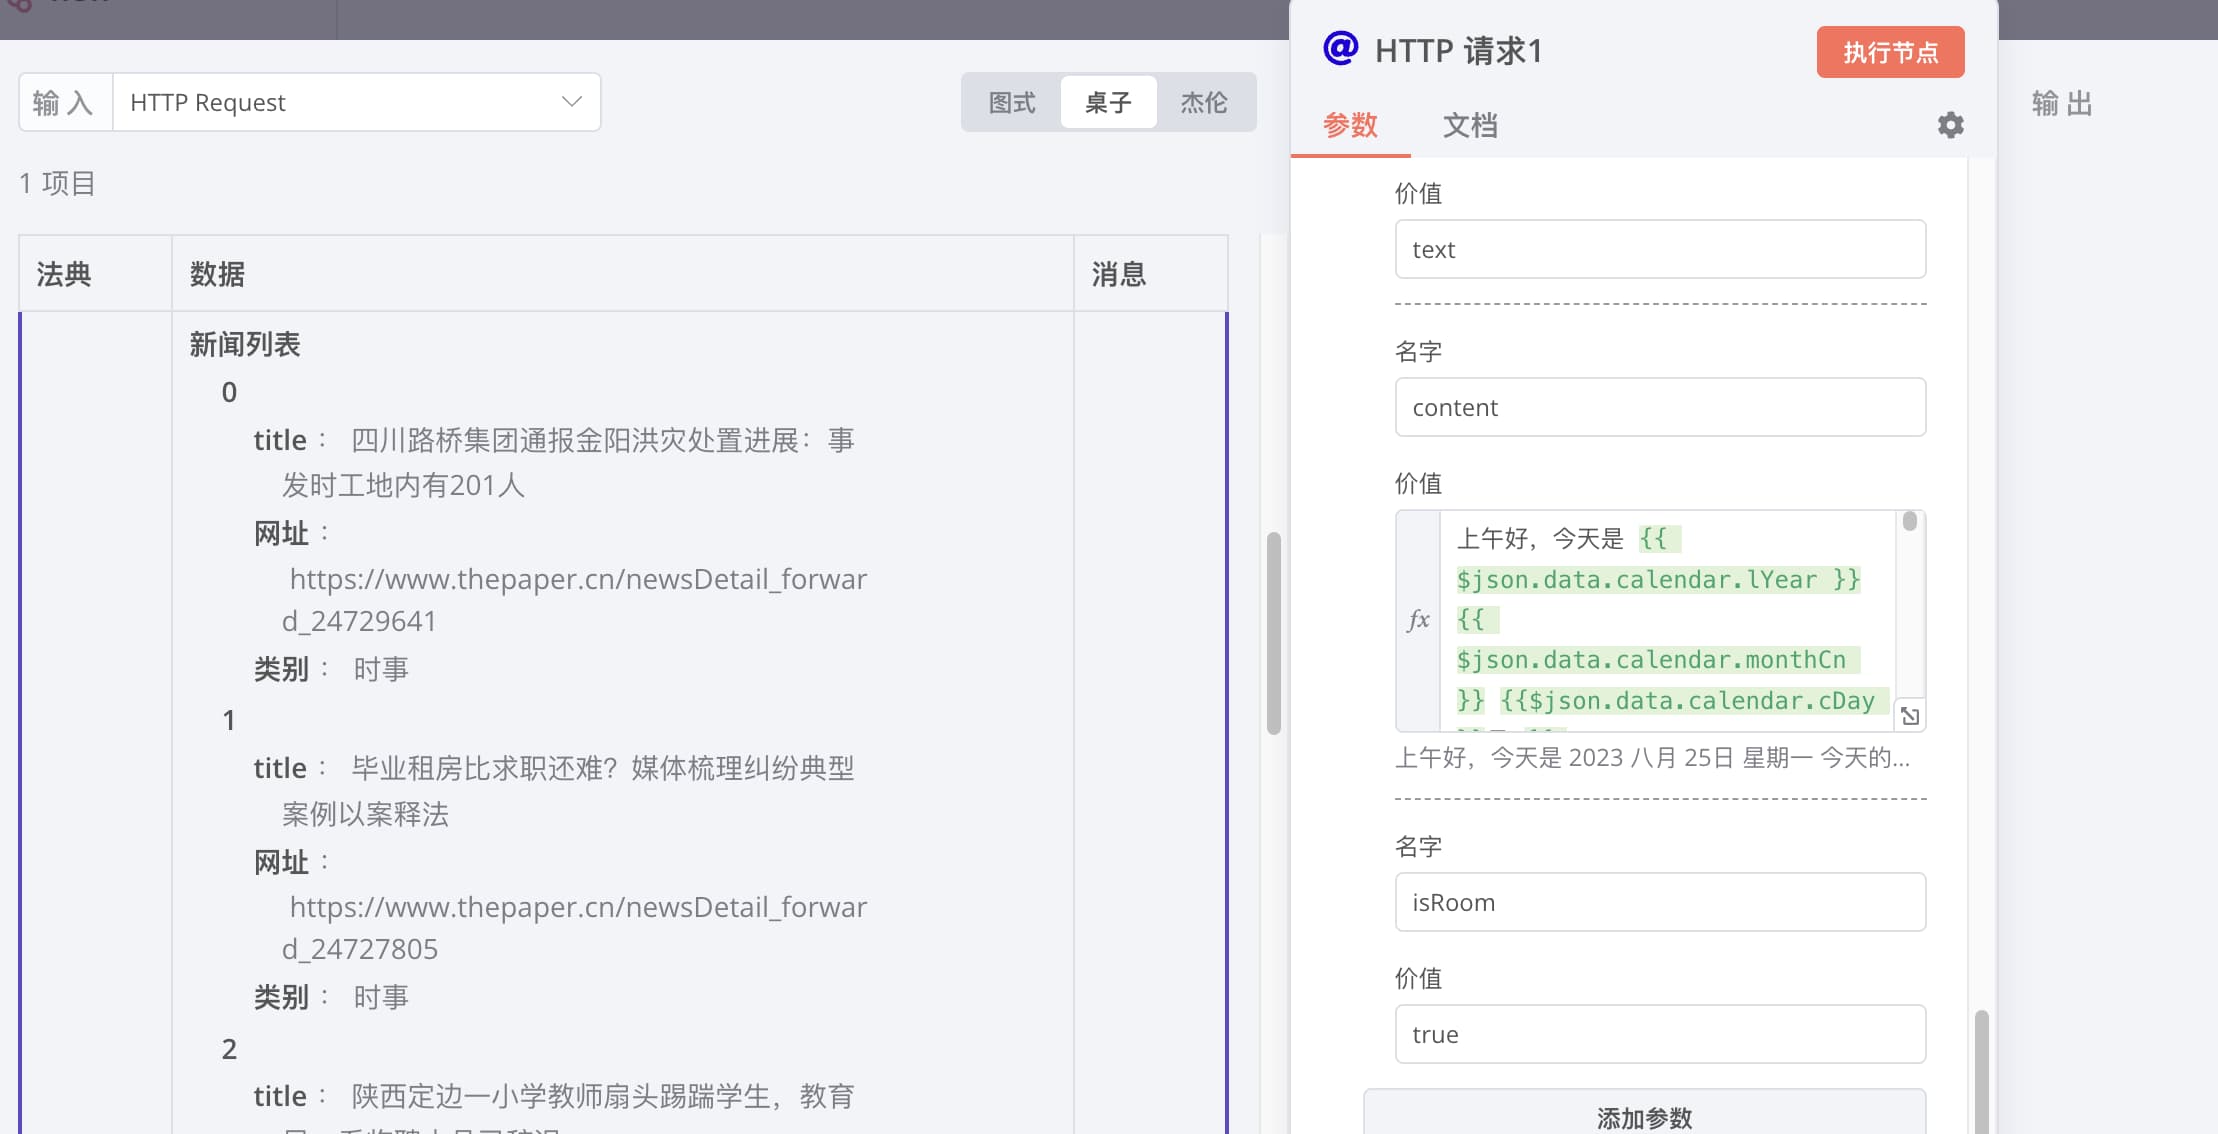Image resolution: width=2218 pixels, height=1134 pixels.
Task: Click the parameters panel scrollbar thumb
Action: point(1981,1070)
